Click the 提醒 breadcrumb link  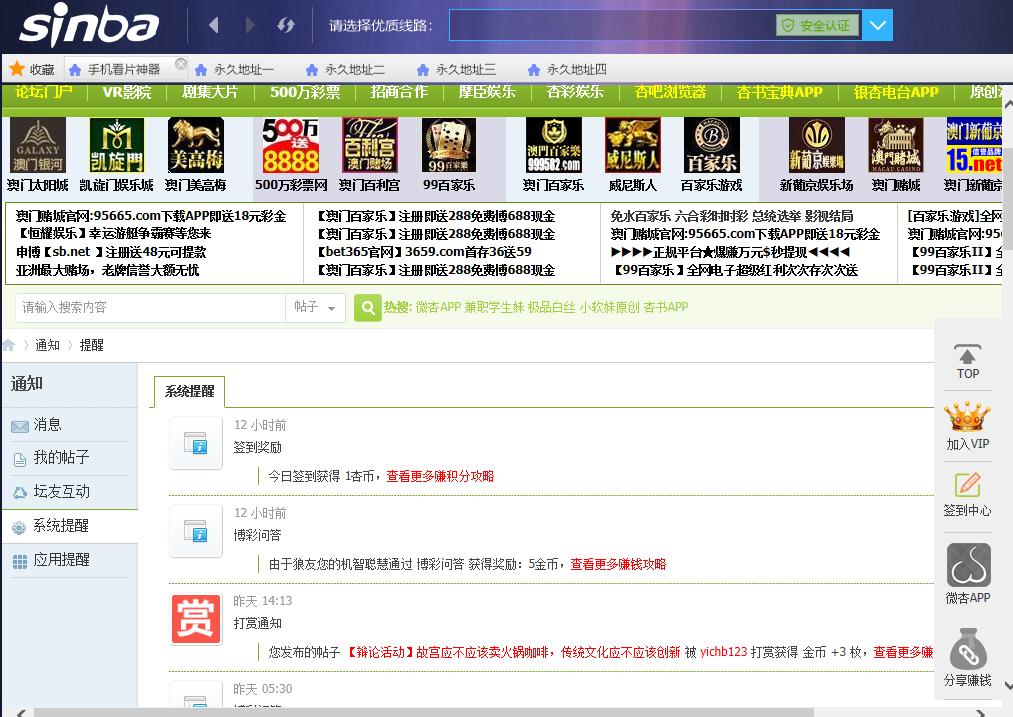[x=91, y=345]
